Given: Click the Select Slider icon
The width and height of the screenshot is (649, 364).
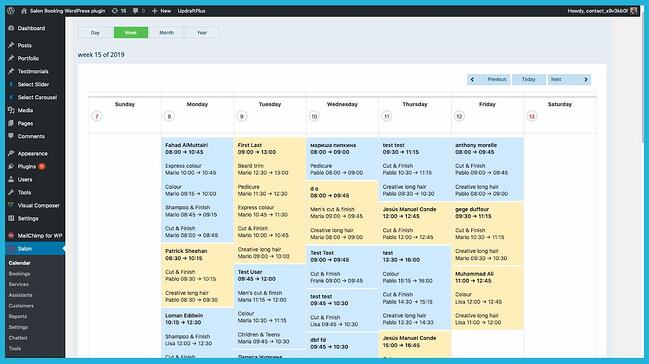Looking at the screenshot, I should [11, 84].
